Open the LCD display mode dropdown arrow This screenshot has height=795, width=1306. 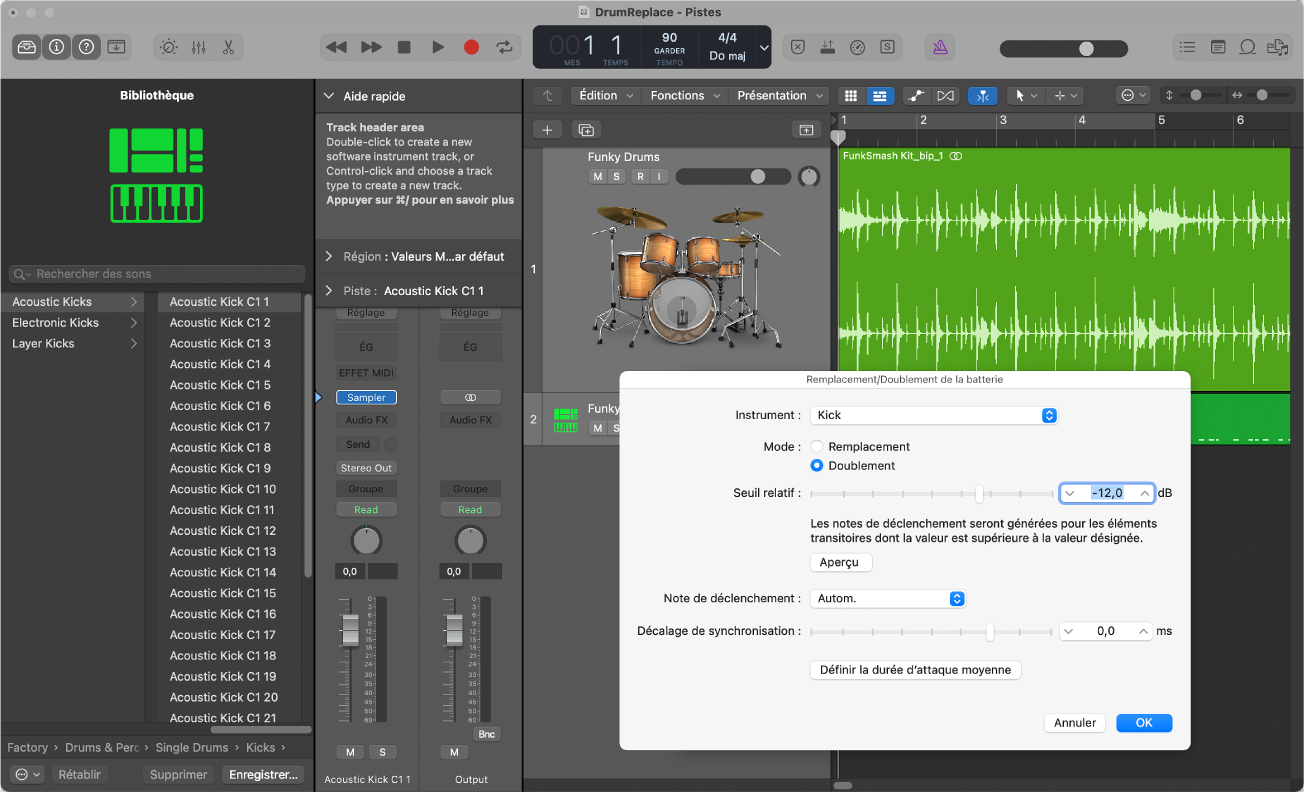pyautogui.click(x=765, y=48)
